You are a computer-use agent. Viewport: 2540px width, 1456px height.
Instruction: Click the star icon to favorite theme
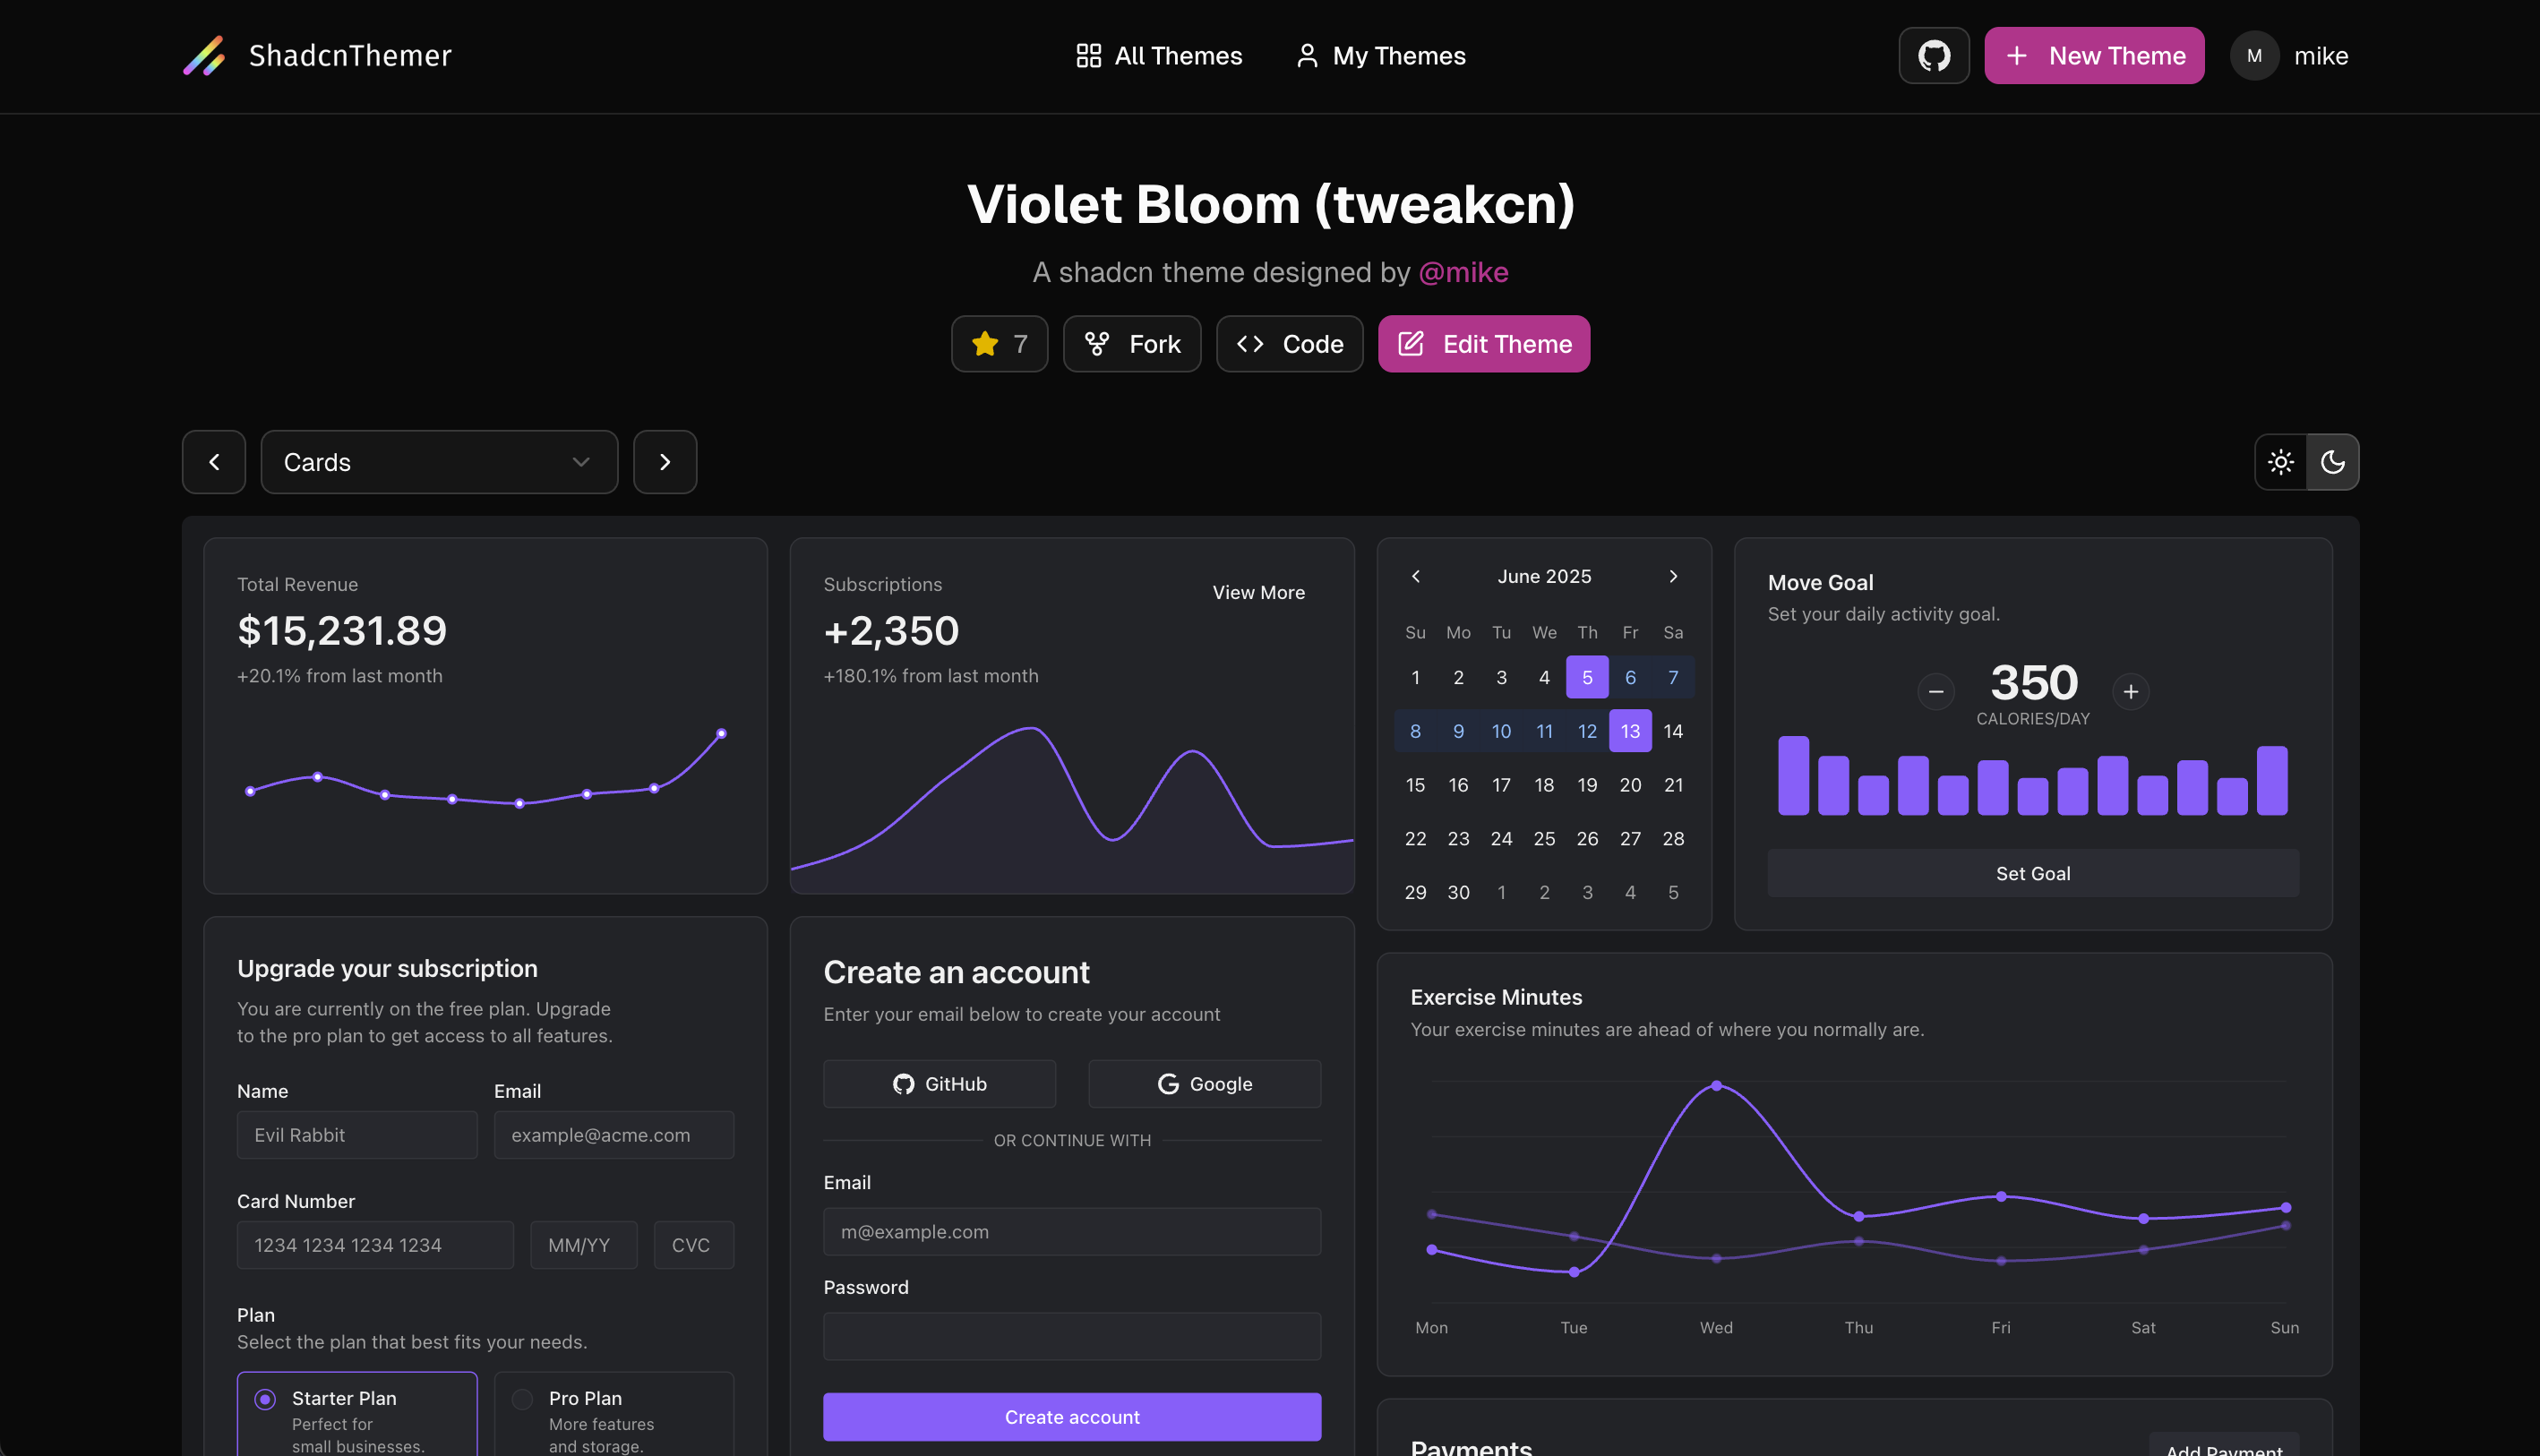(x=985, y=344)
